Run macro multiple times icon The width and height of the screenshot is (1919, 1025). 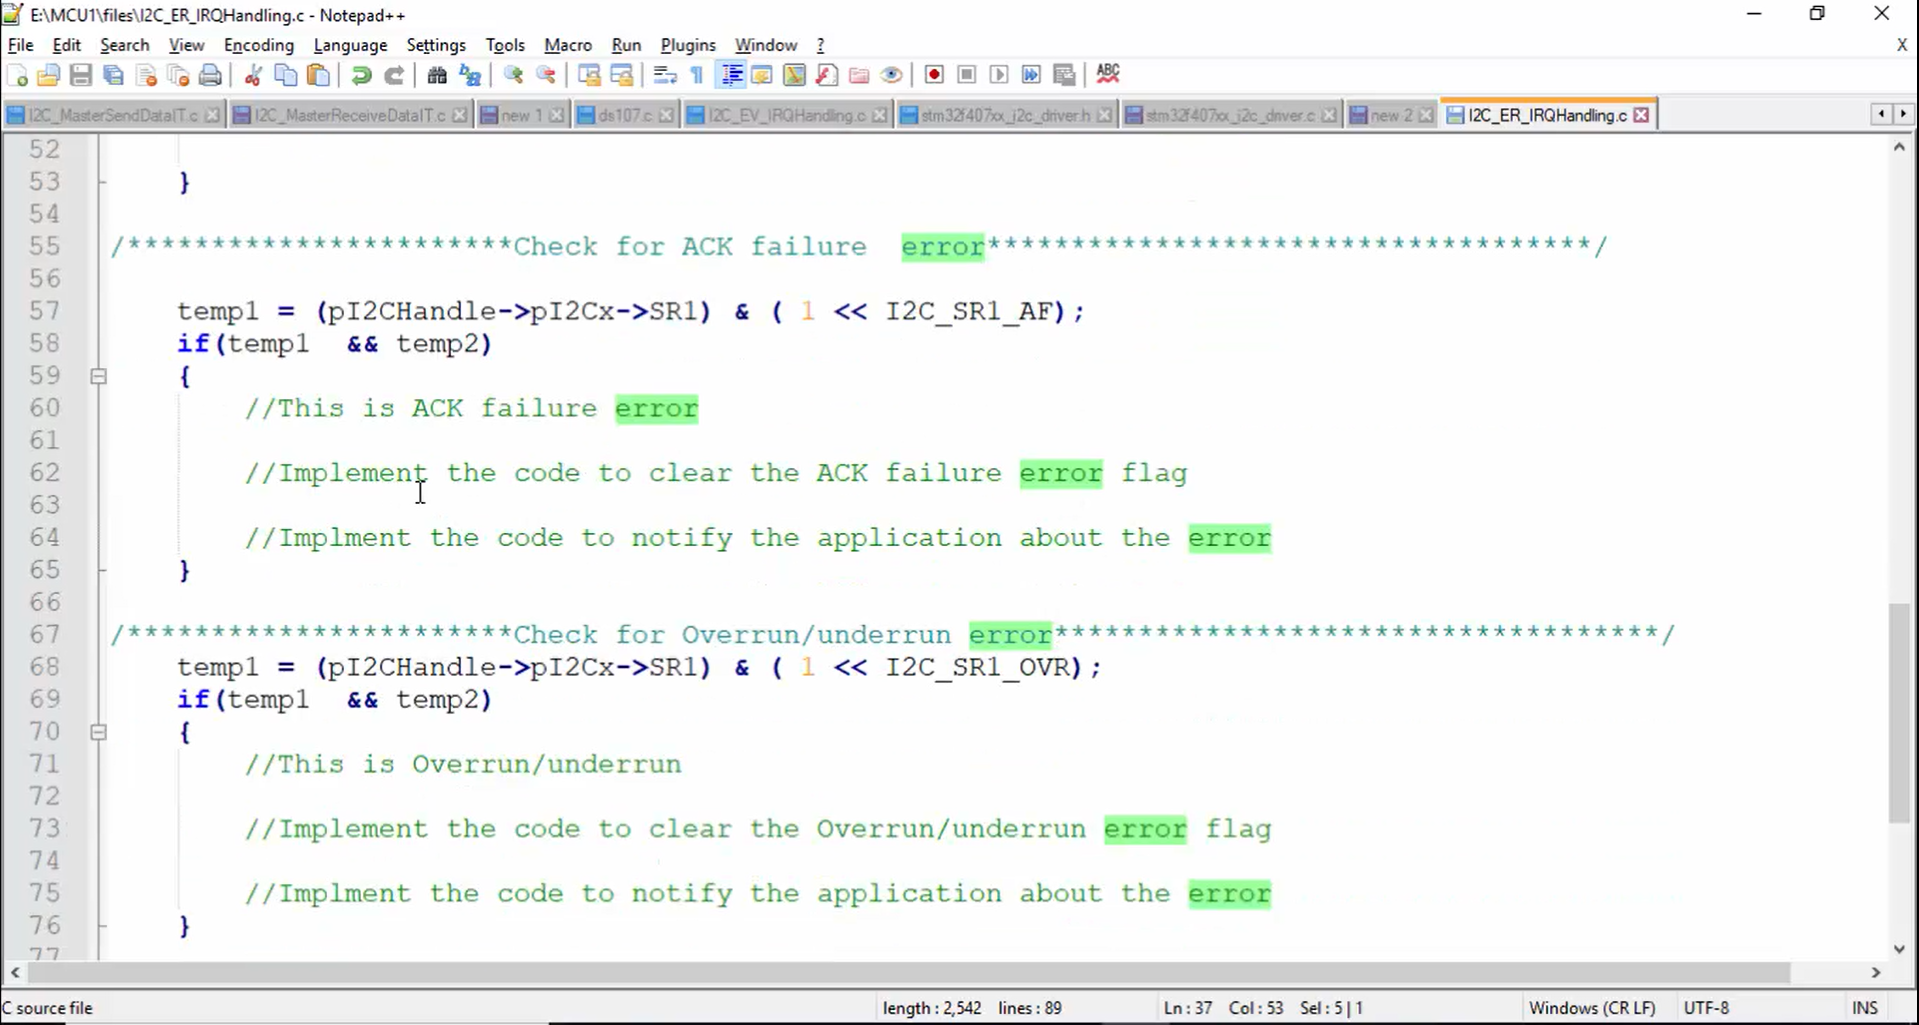pyautogui.click(x=1031, y=75)
